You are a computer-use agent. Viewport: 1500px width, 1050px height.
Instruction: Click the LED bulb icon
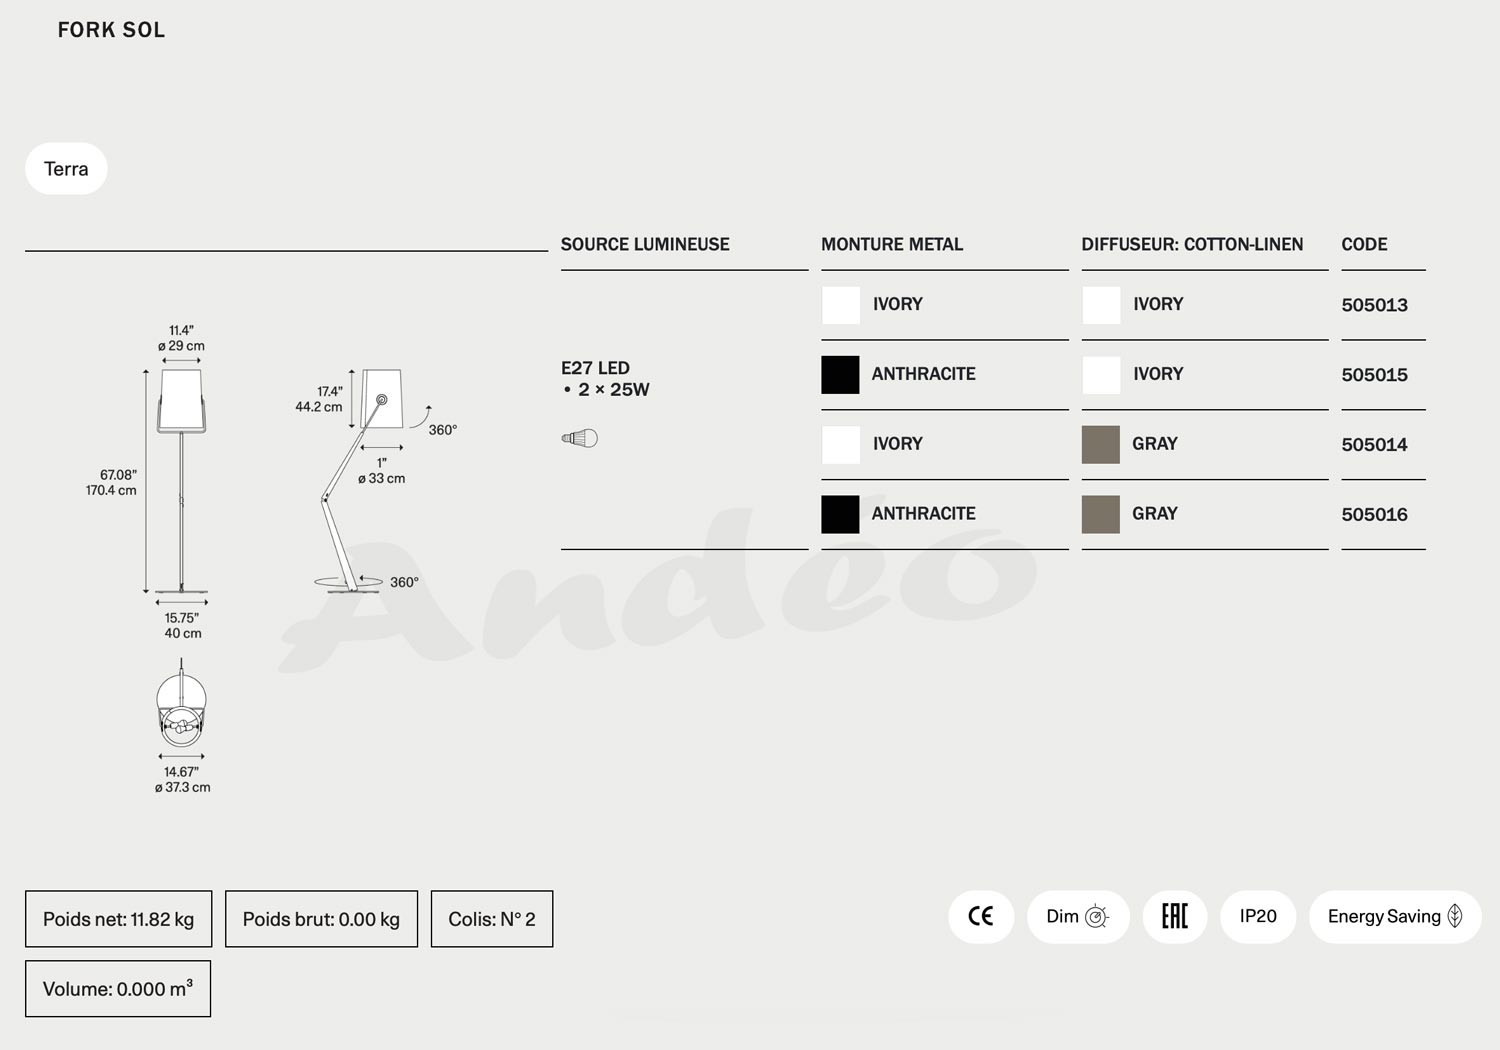(x=580, y=438)
